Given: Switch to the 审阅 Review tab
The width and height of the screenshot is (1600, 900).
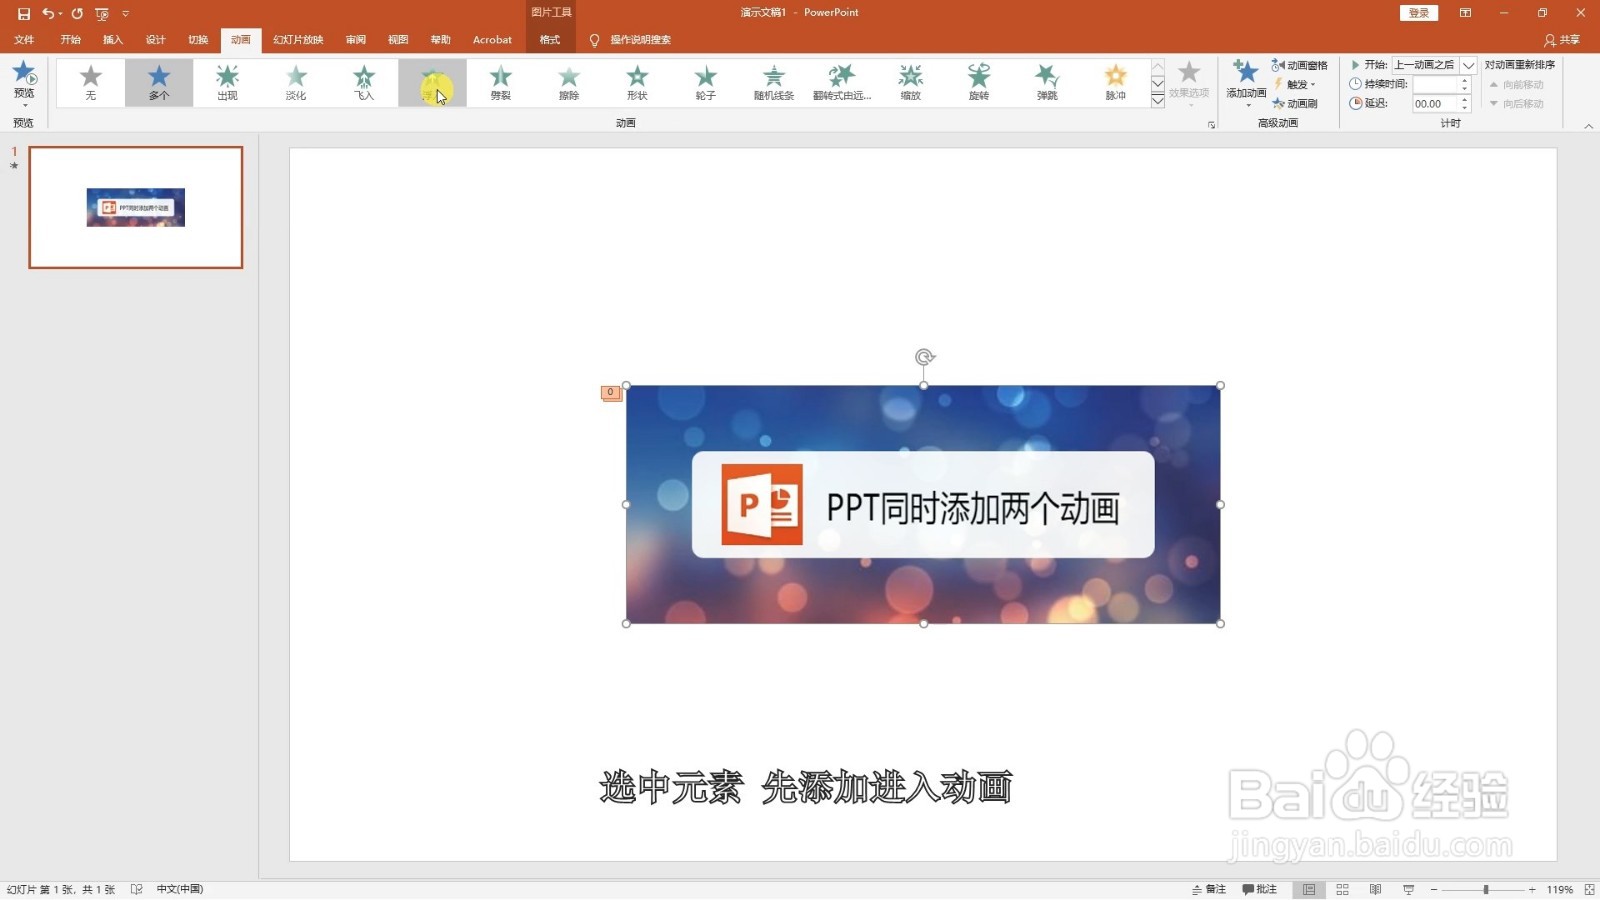Looking at the screenshot, I should coord(355,40).
